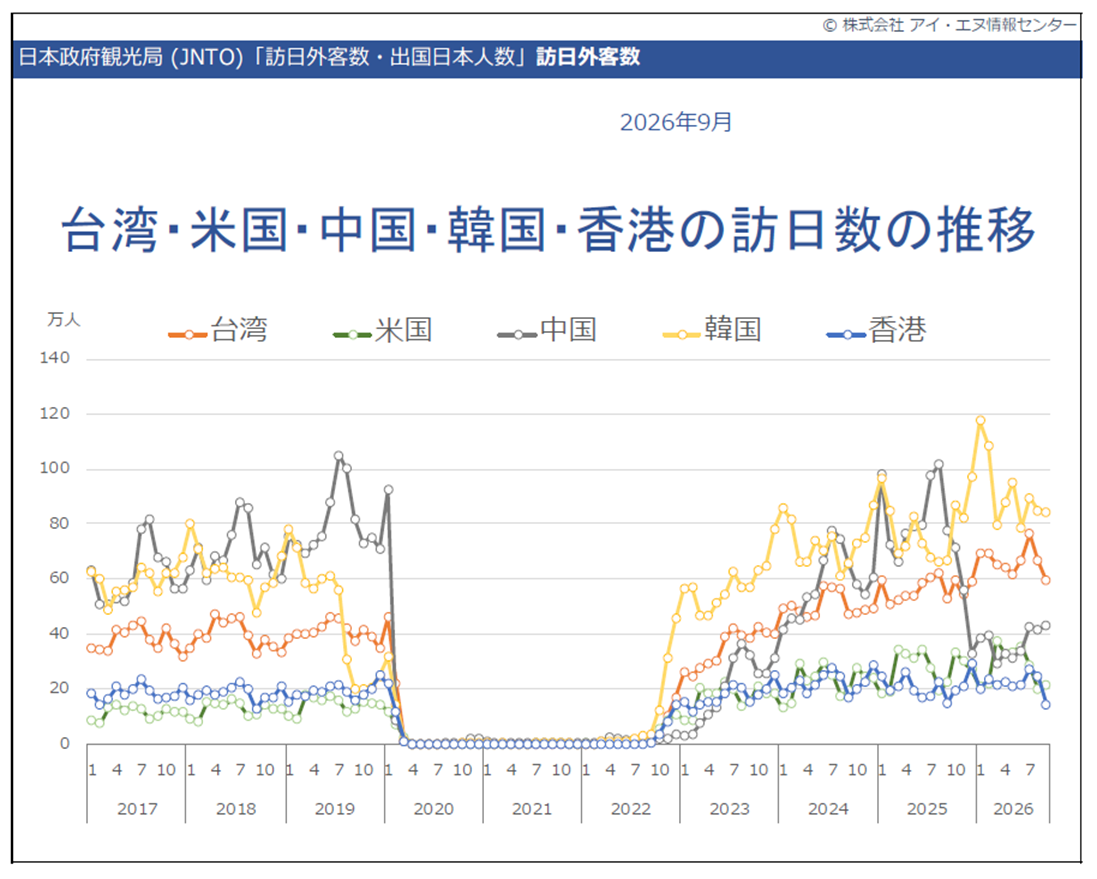Click the 香港 legend entry
The image size is (1097, 879).
pyautogui.click(x=877, y=330)
